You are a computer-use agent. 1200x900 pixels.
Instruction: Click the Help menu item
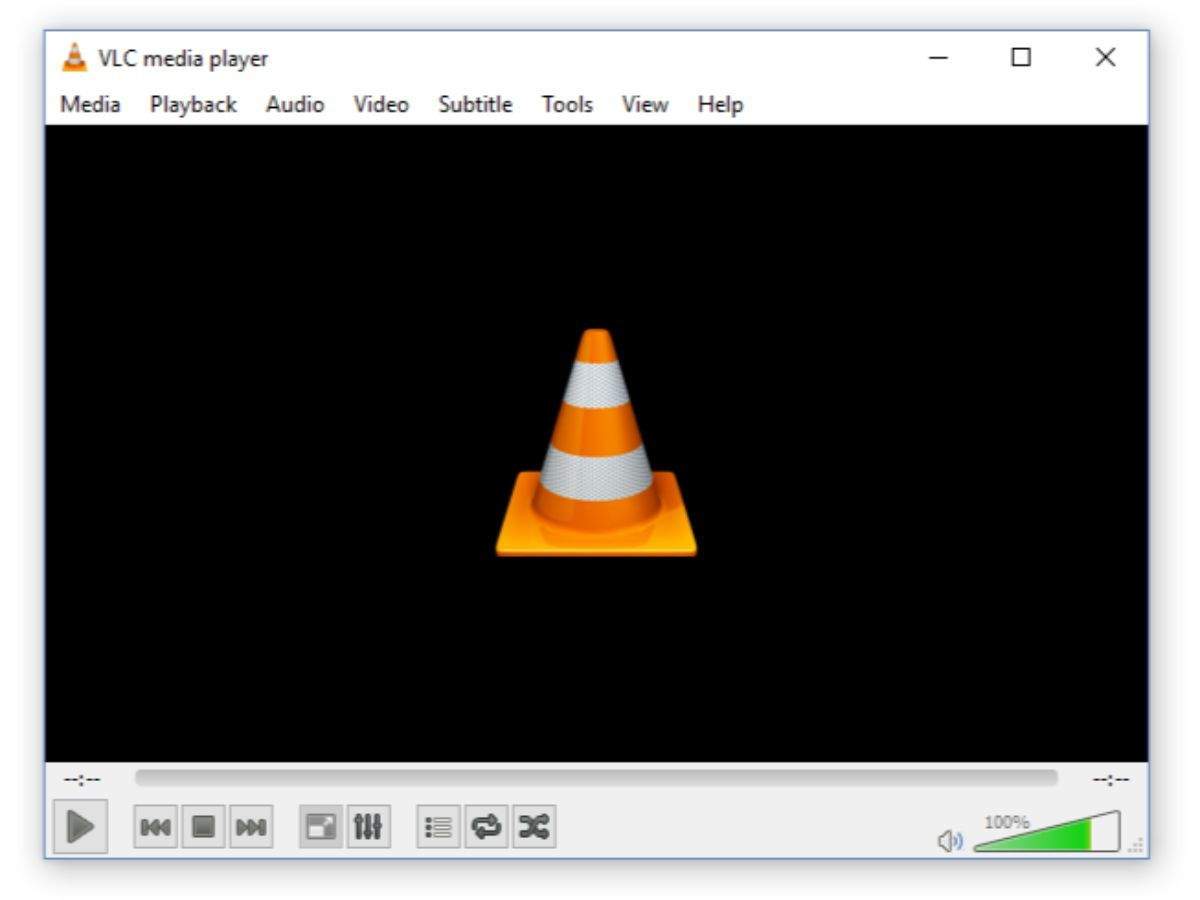(x=720, y=104)
